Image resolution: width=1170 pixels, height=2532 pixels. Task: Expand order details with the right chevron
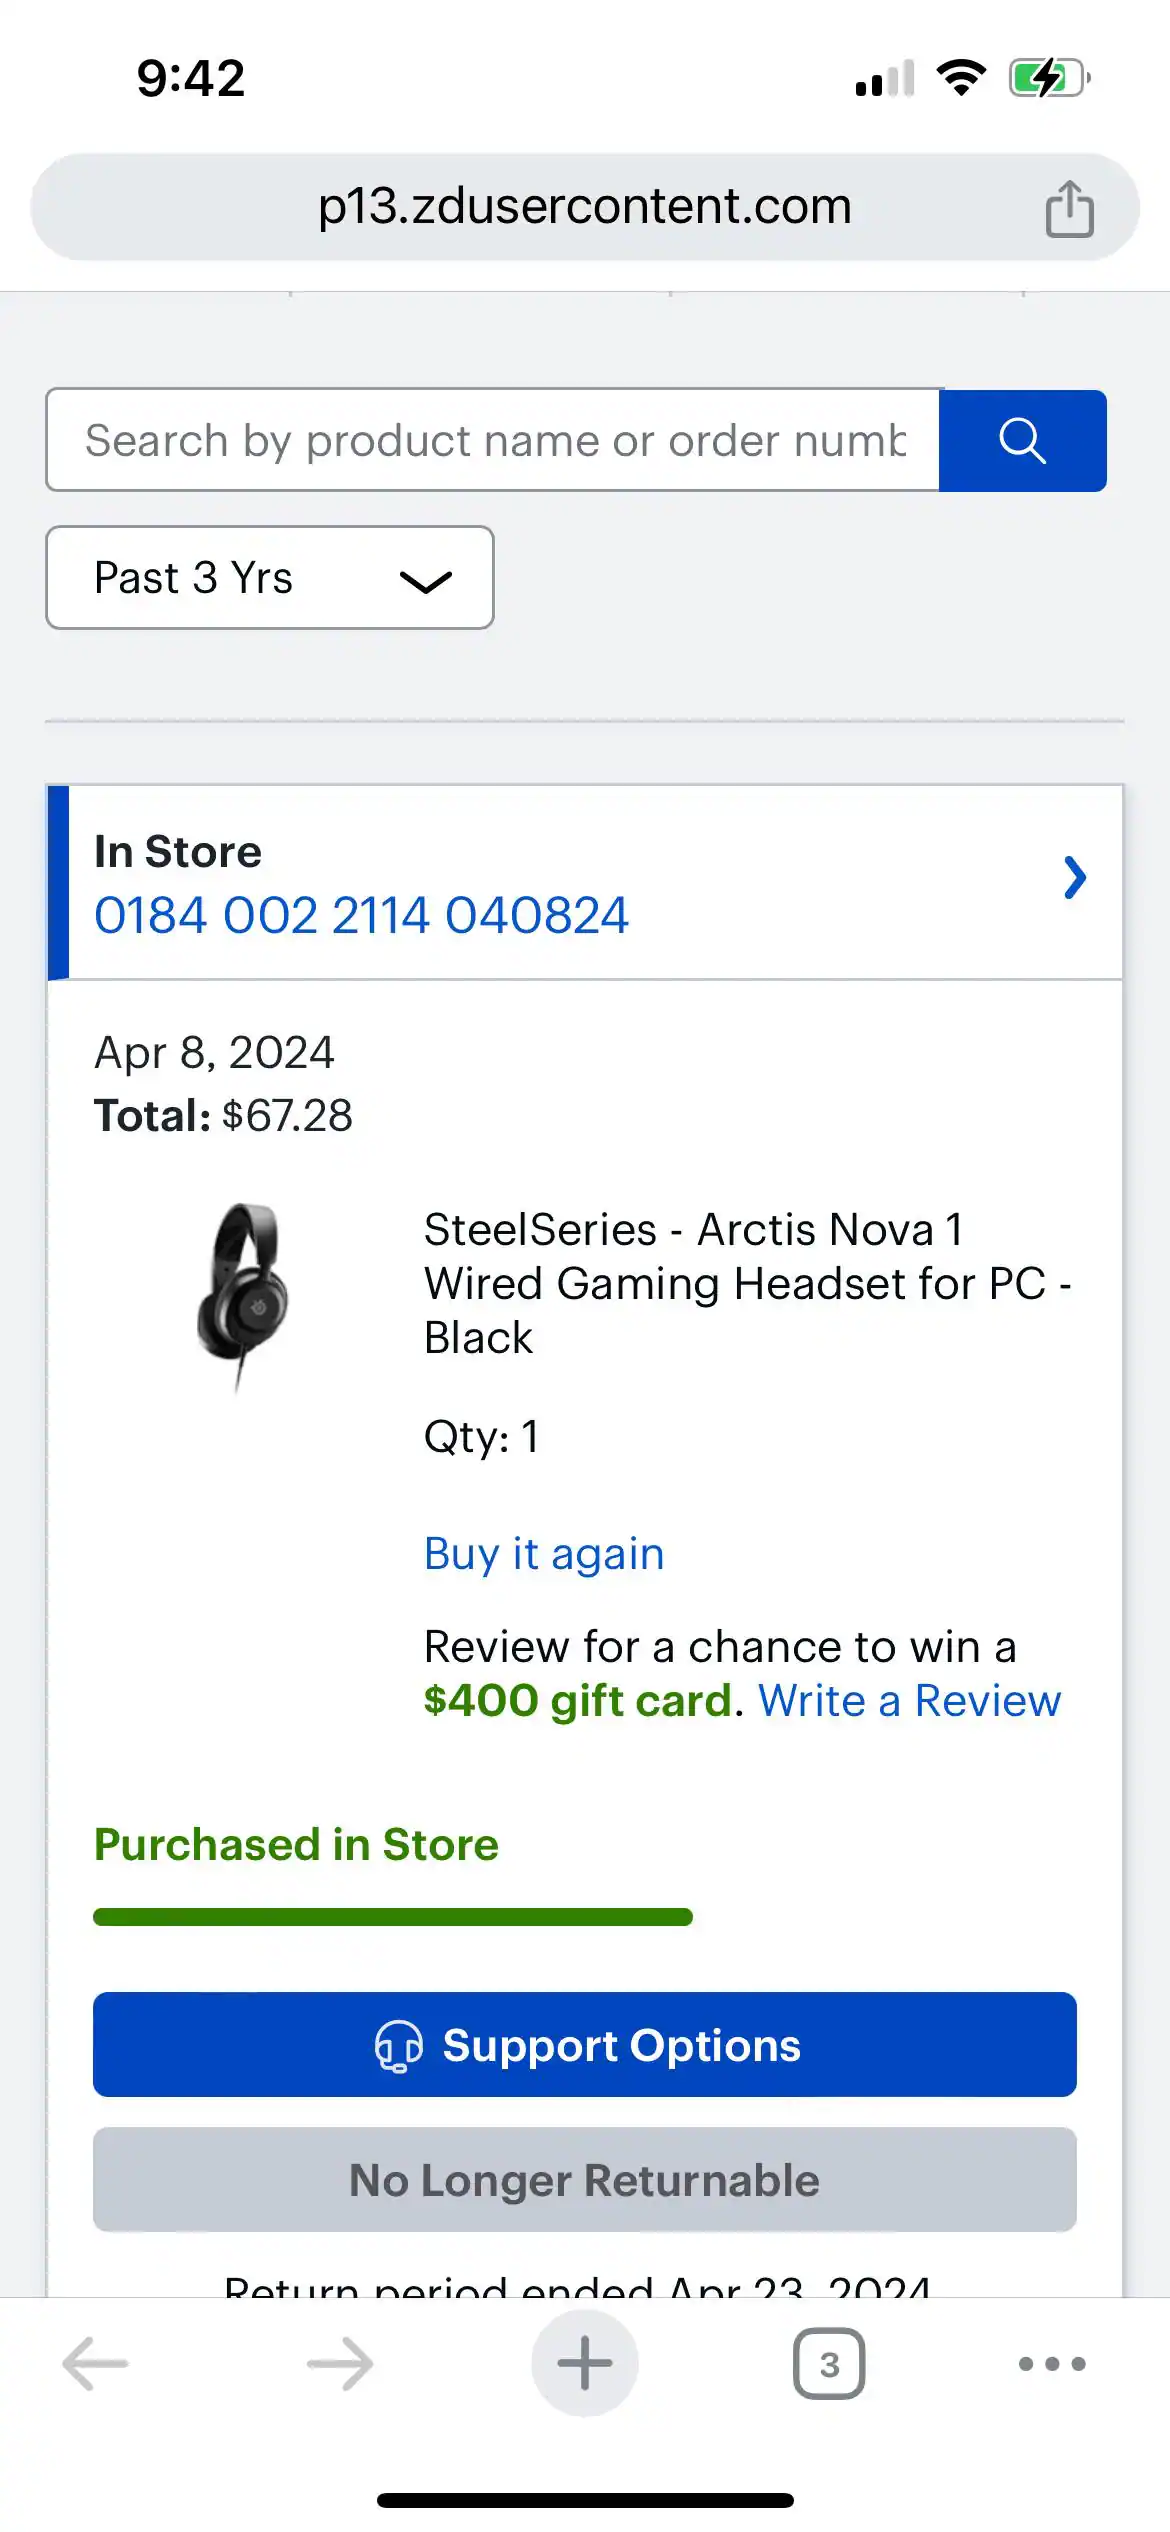[x=1076, y=878]
